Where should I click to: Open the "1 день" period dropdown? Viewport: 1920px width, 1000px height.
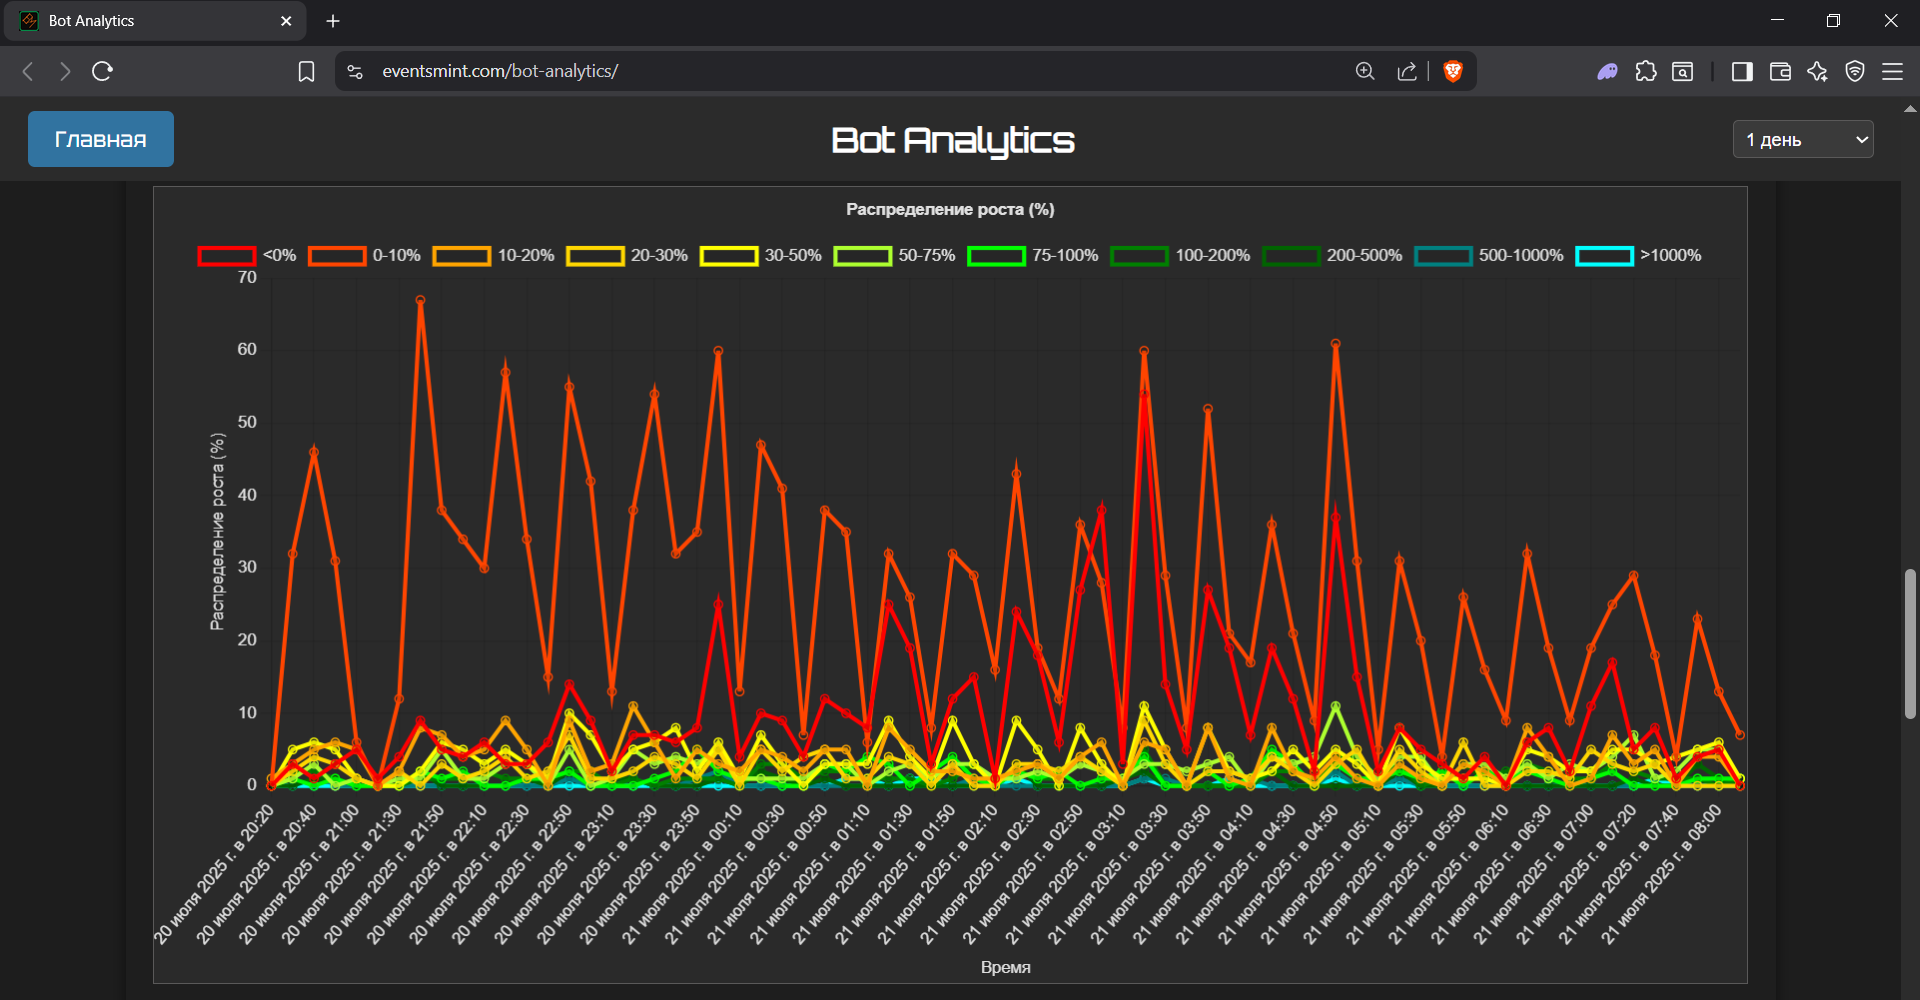tap(1803, 140)
